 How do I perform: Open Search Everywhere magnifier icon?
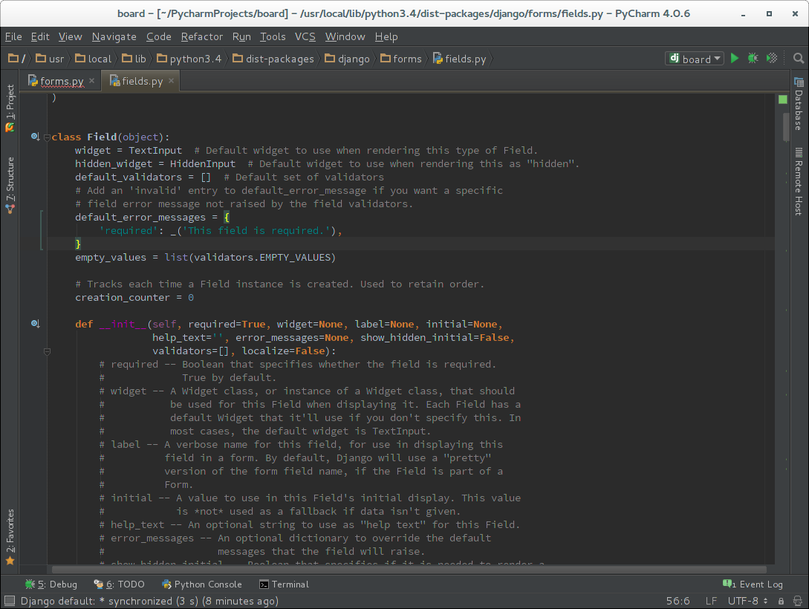point(798,58)
